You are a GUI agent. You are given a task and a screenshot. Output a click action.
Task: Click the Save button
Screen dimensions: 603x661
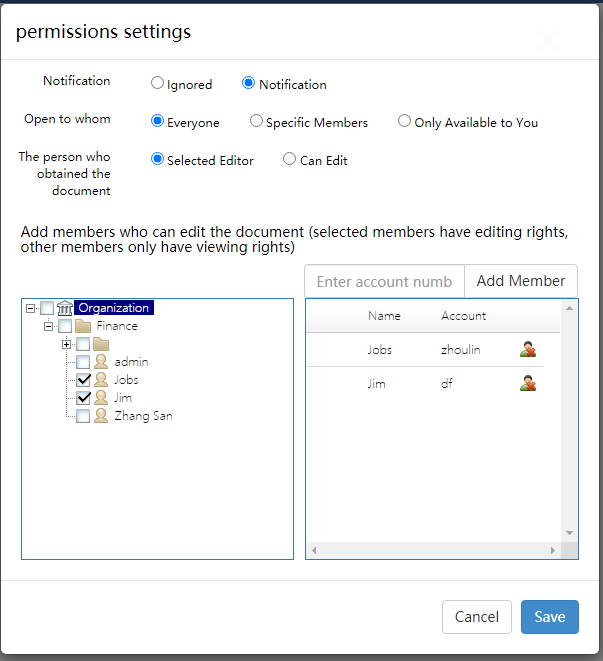click(549, 617)
